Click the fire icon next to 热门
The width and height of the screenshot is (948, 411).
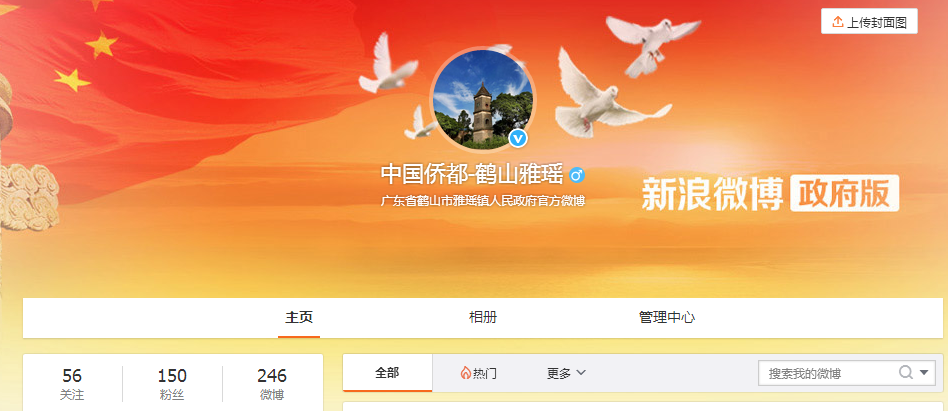465,373
